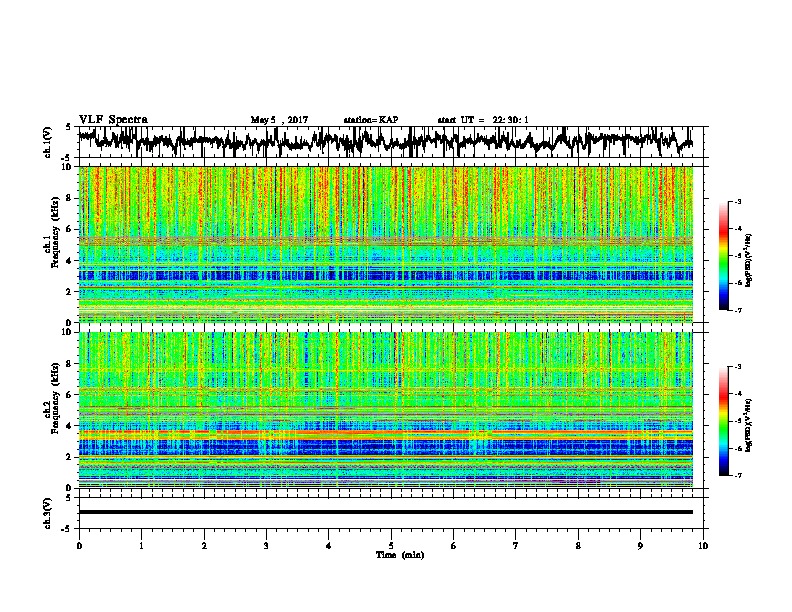Screen dimensions: 792x612
Task: Click the ch.2 "Frequency (kHz)" axis label
Action: [x=55, y=398]
